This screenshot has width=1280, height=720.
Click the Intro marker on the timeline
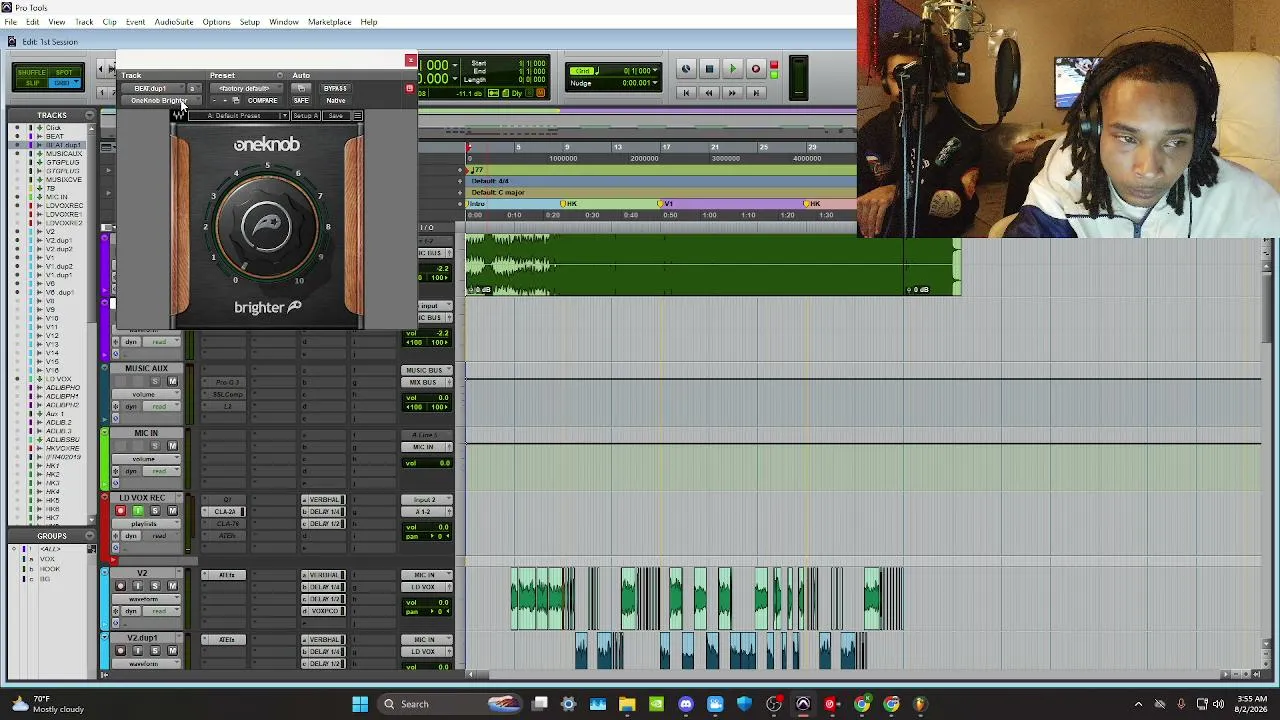click(478, 204)
